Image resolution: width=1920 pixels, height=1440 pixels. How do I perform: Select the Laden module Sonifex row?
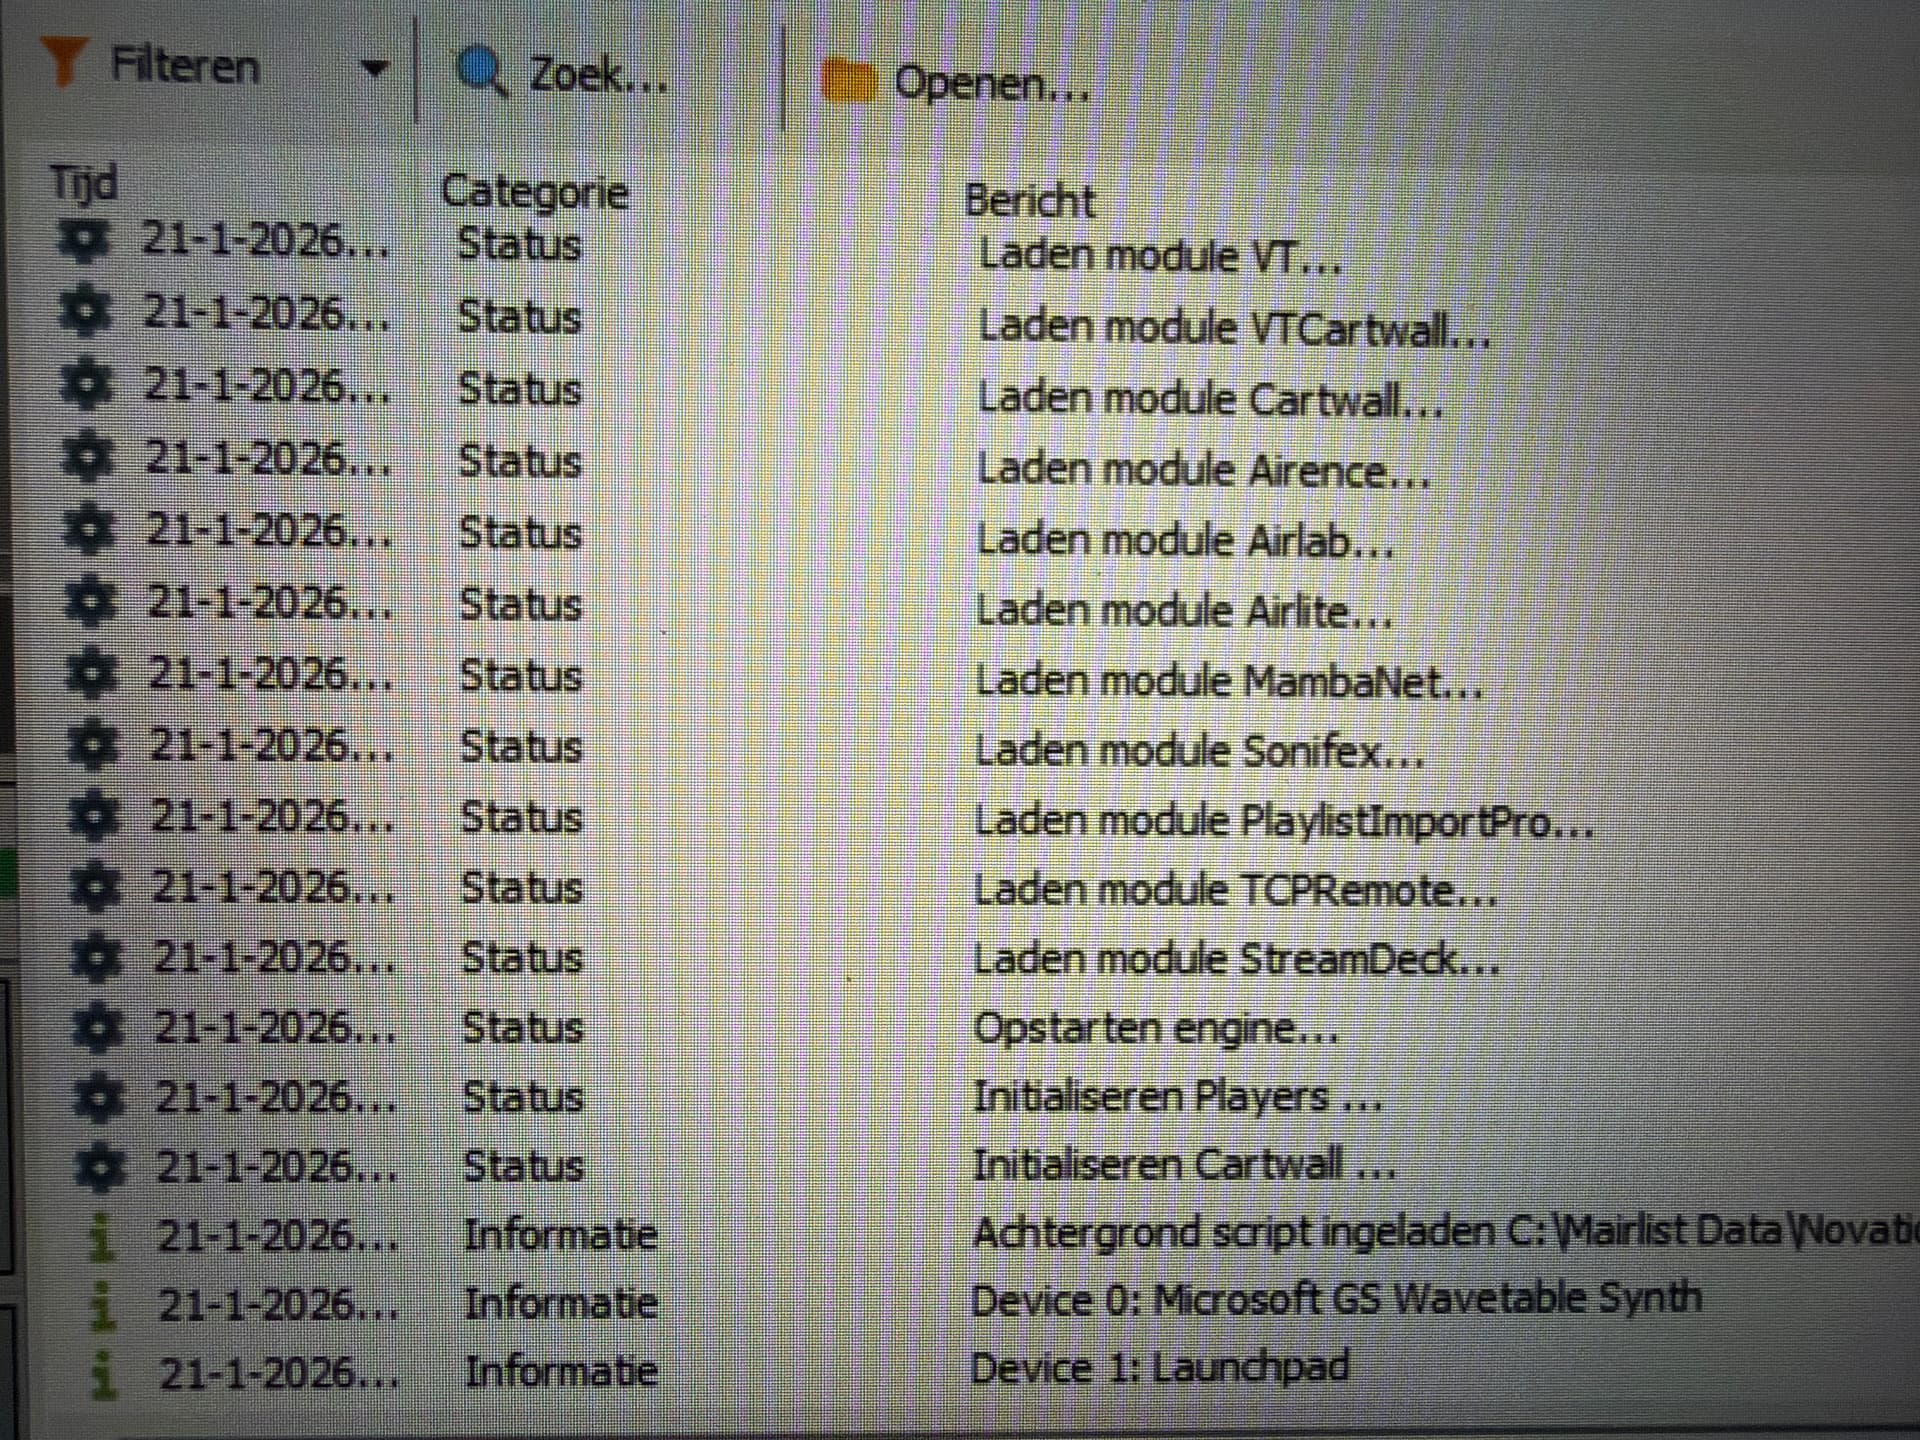click(1198, 750)
